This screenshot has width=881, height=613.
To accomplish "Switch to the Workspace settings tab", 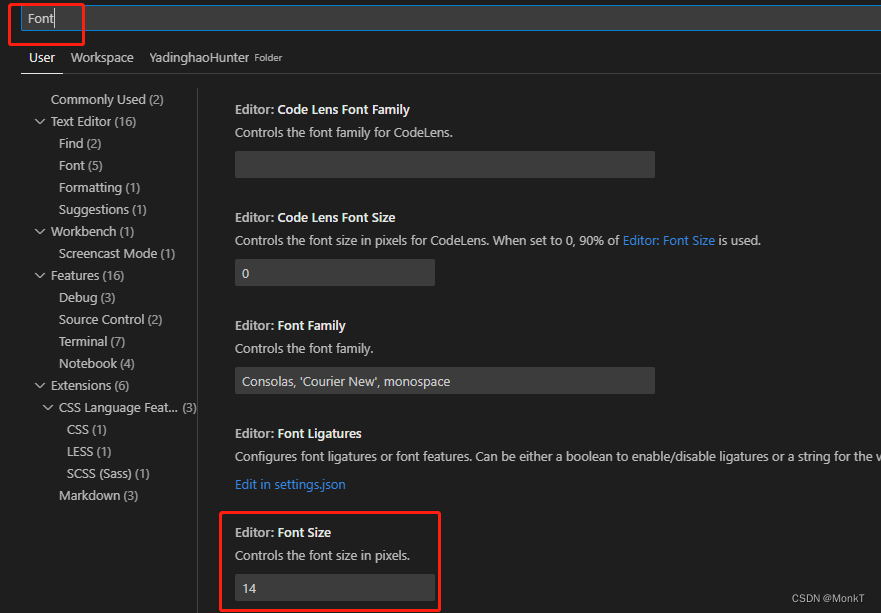I will [x=101, y=57].
